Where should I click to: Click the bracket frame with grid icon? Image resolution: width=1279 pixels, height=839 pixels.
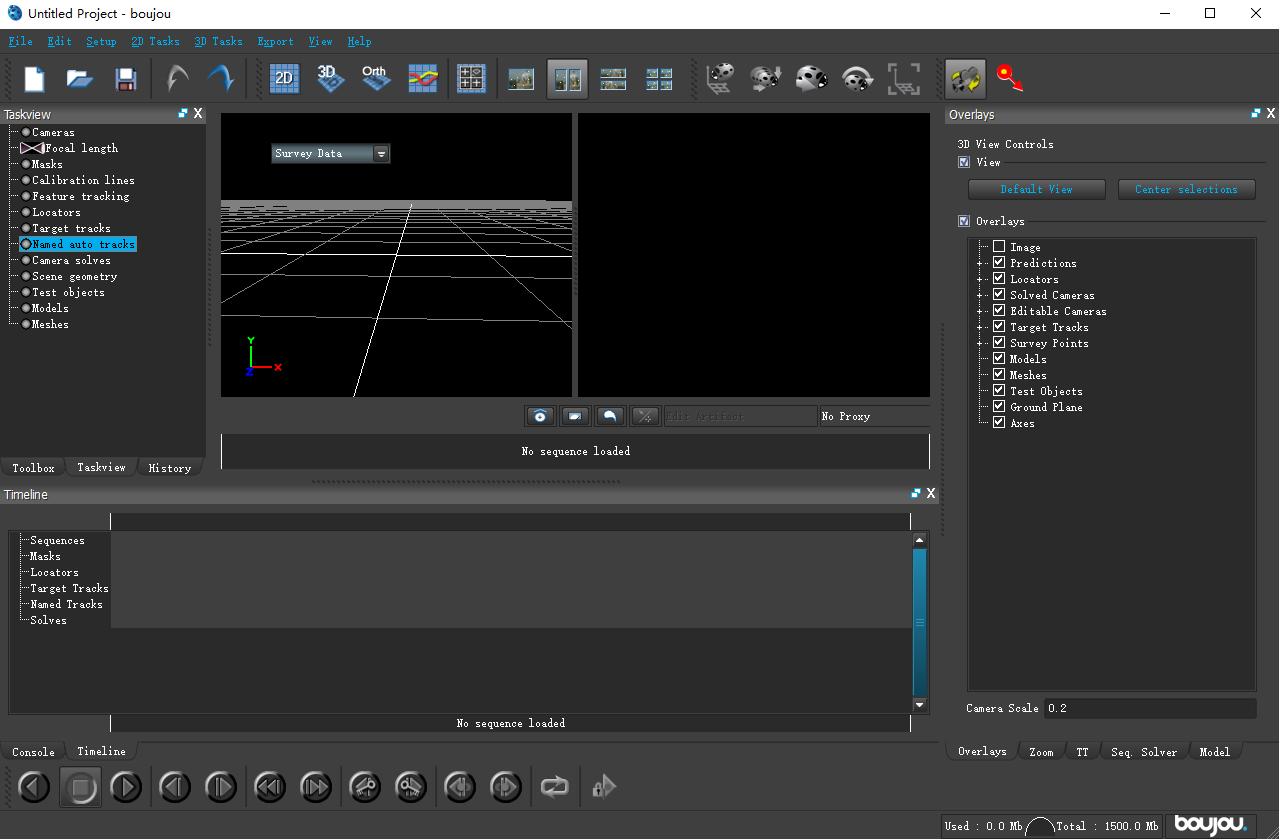(x=904, y=79)
